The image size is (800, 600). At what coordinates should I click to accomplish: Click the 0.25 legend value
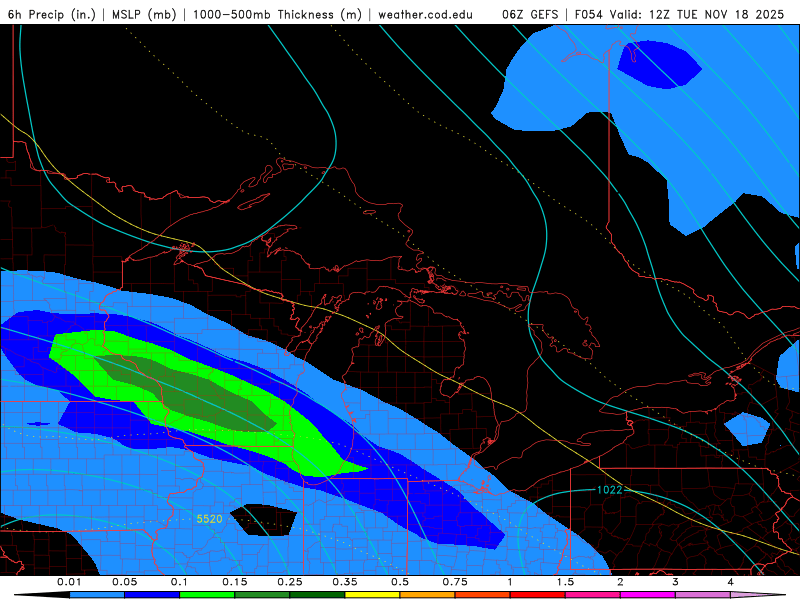290,582
